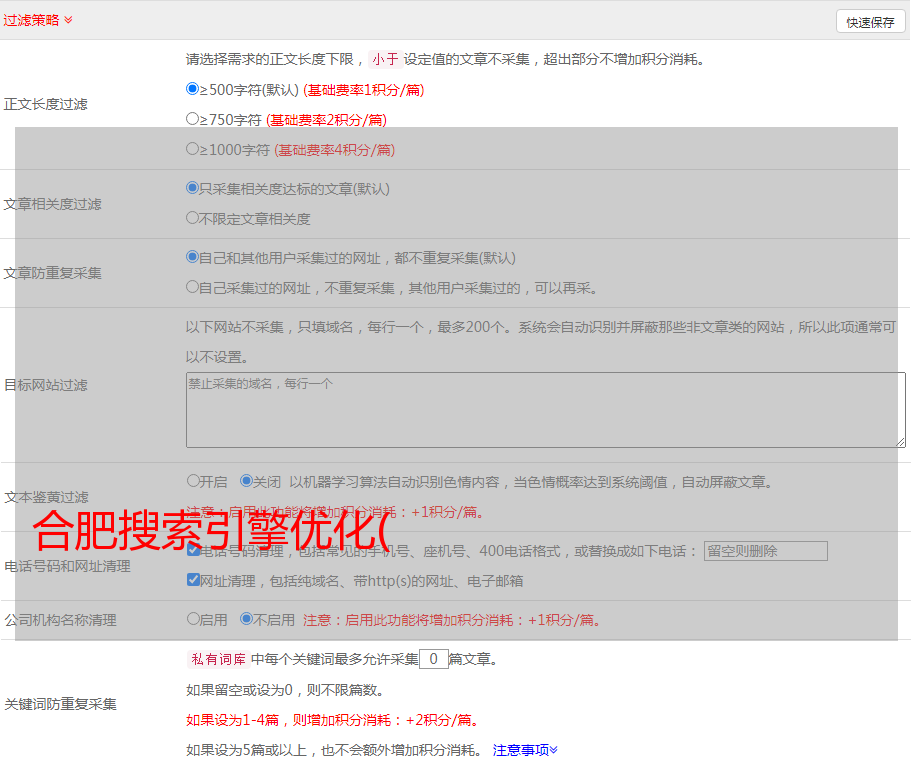Select 自己和其他用户采集过的网址都不重复采集 option
912x768 pixels.
pyautogui.click(x=193, y=257)
